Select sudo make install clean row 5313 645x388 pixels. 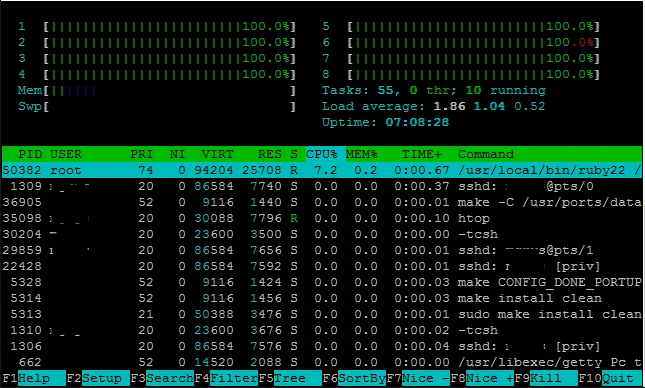[322, 314]
